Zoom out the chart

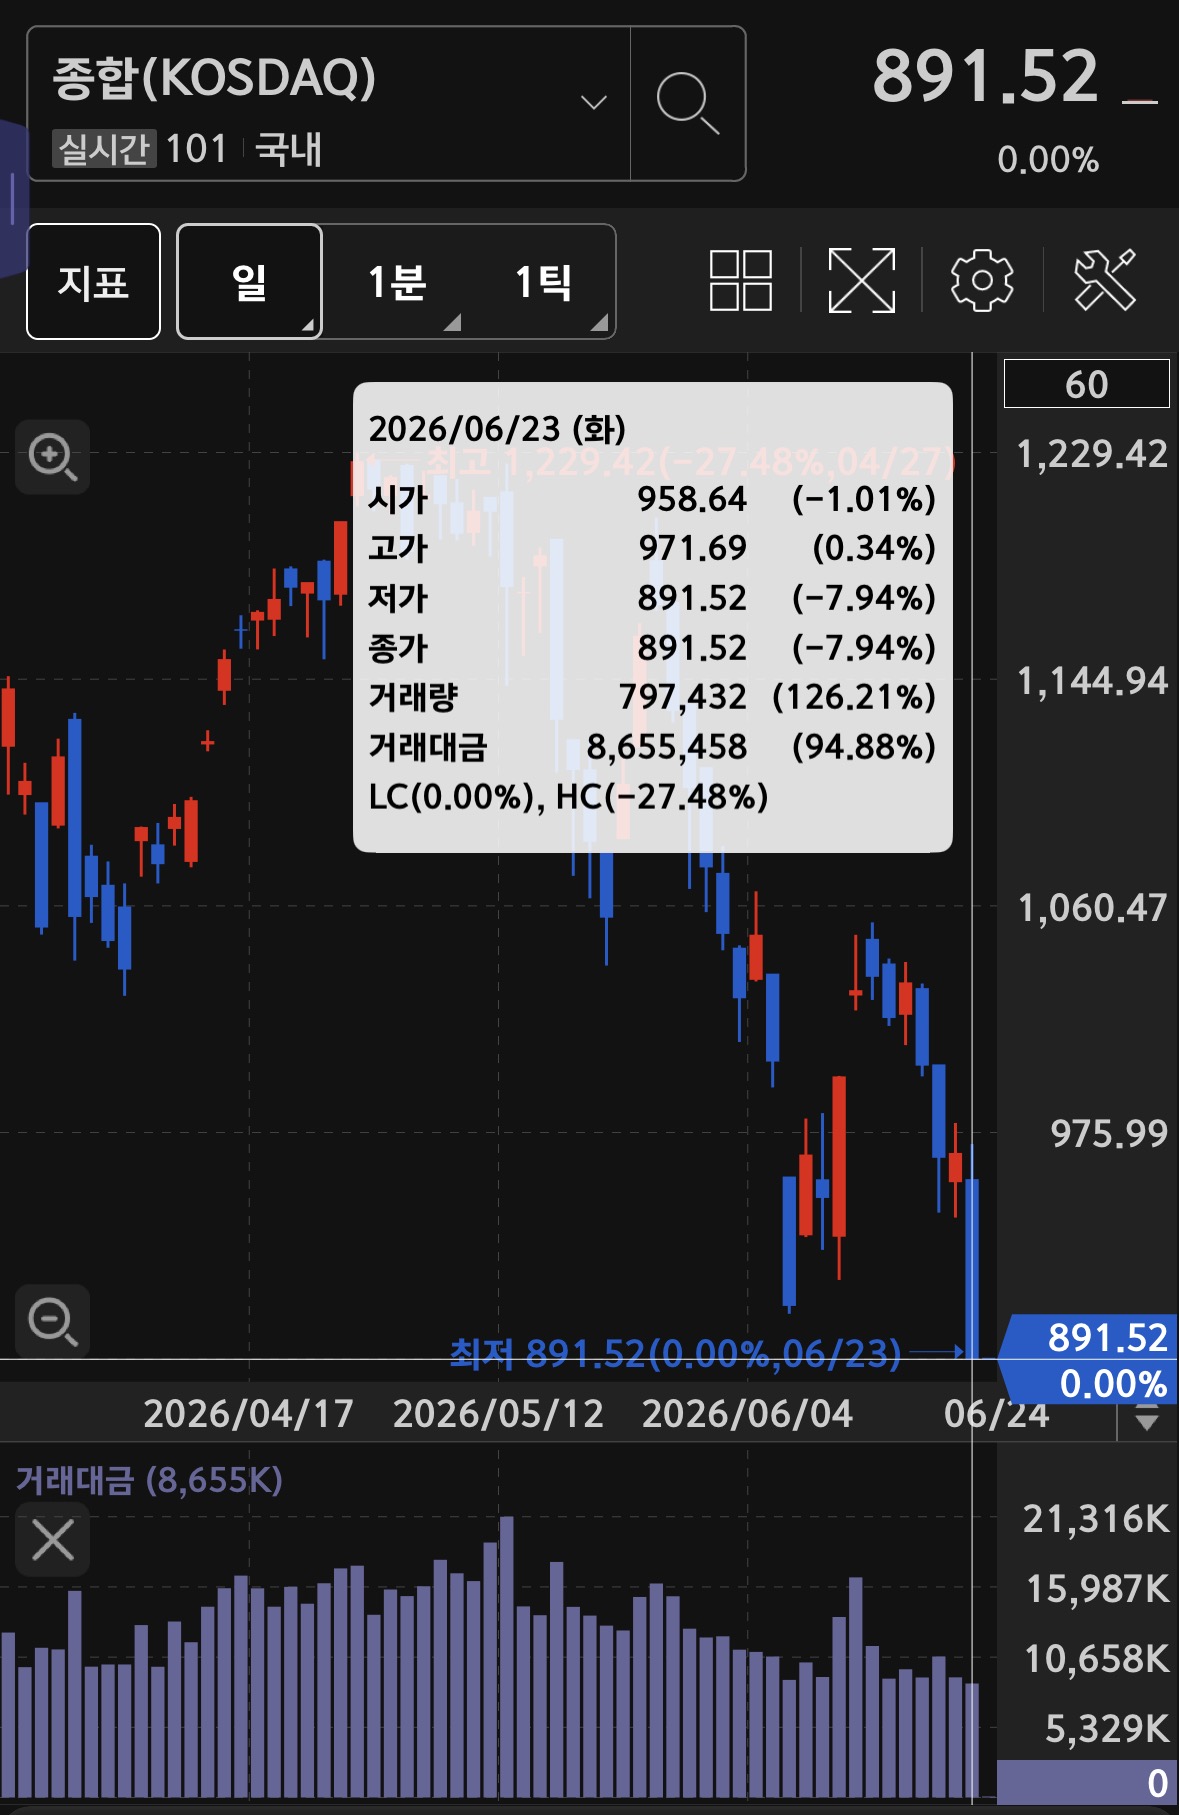click(53, 1321)
